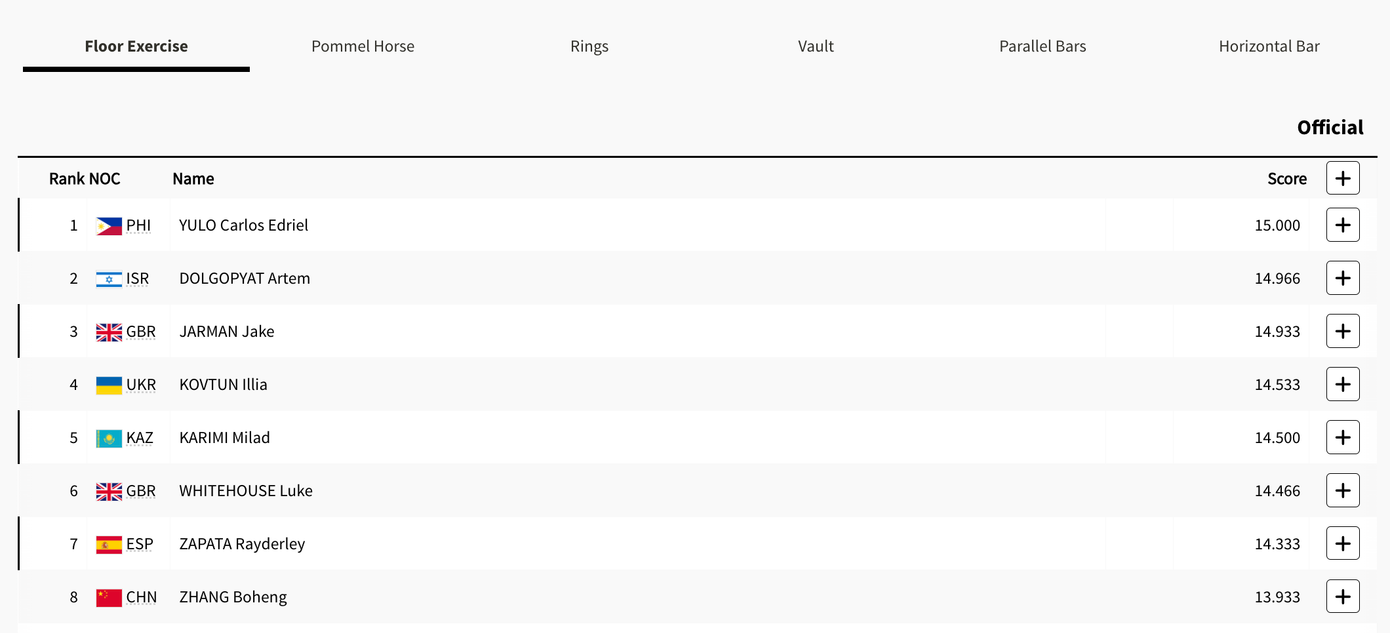The width and height of the screenshot is (1390, 633).
Task: Select the Parallel Bars tab
Action: pyautogui.click(x=1042, y=46)
